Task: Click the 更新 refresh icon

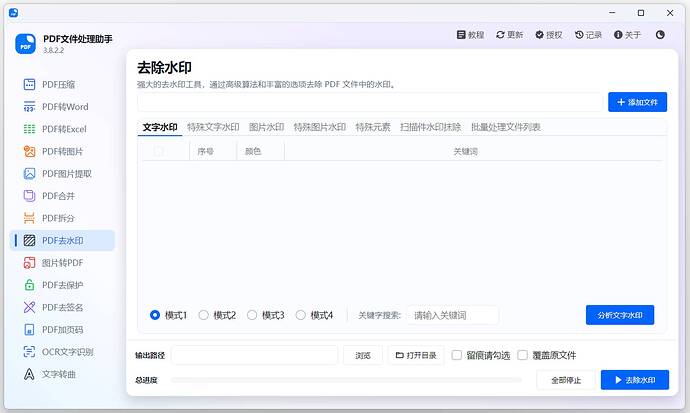Action: coord(500,35)
